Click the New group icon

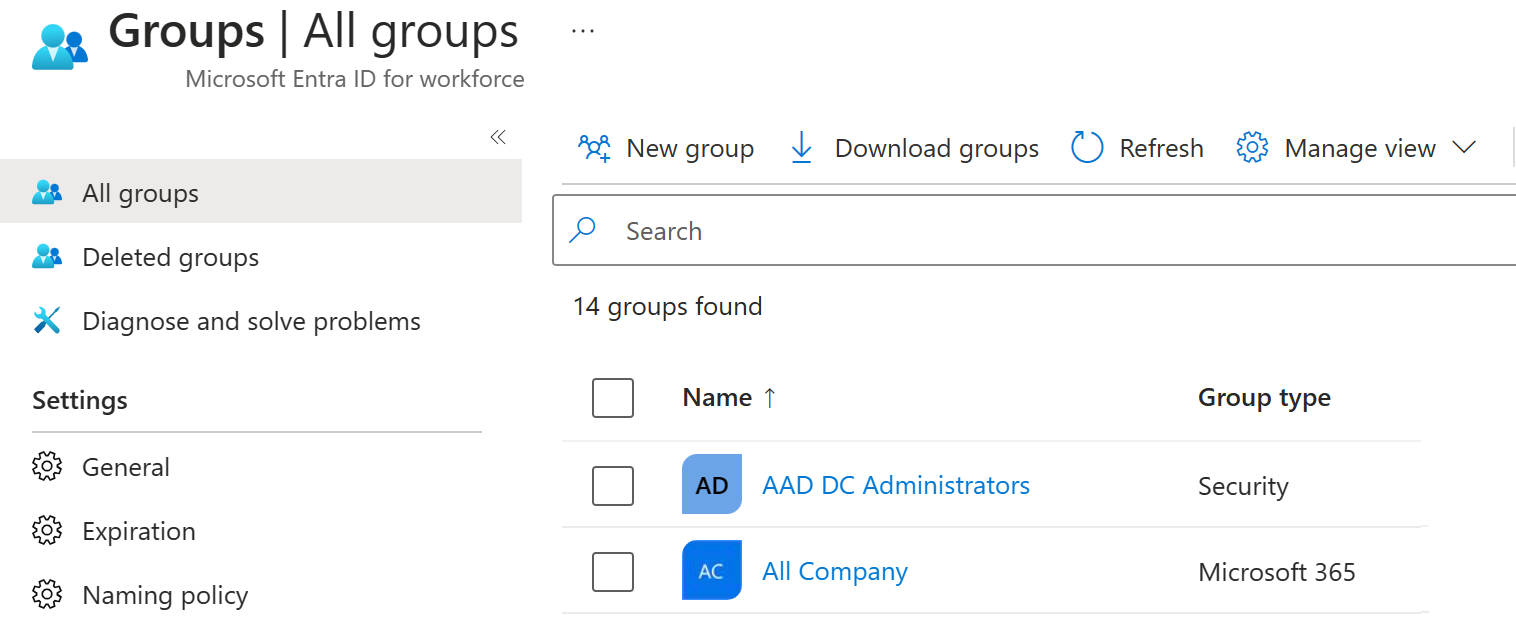[595, 147]
